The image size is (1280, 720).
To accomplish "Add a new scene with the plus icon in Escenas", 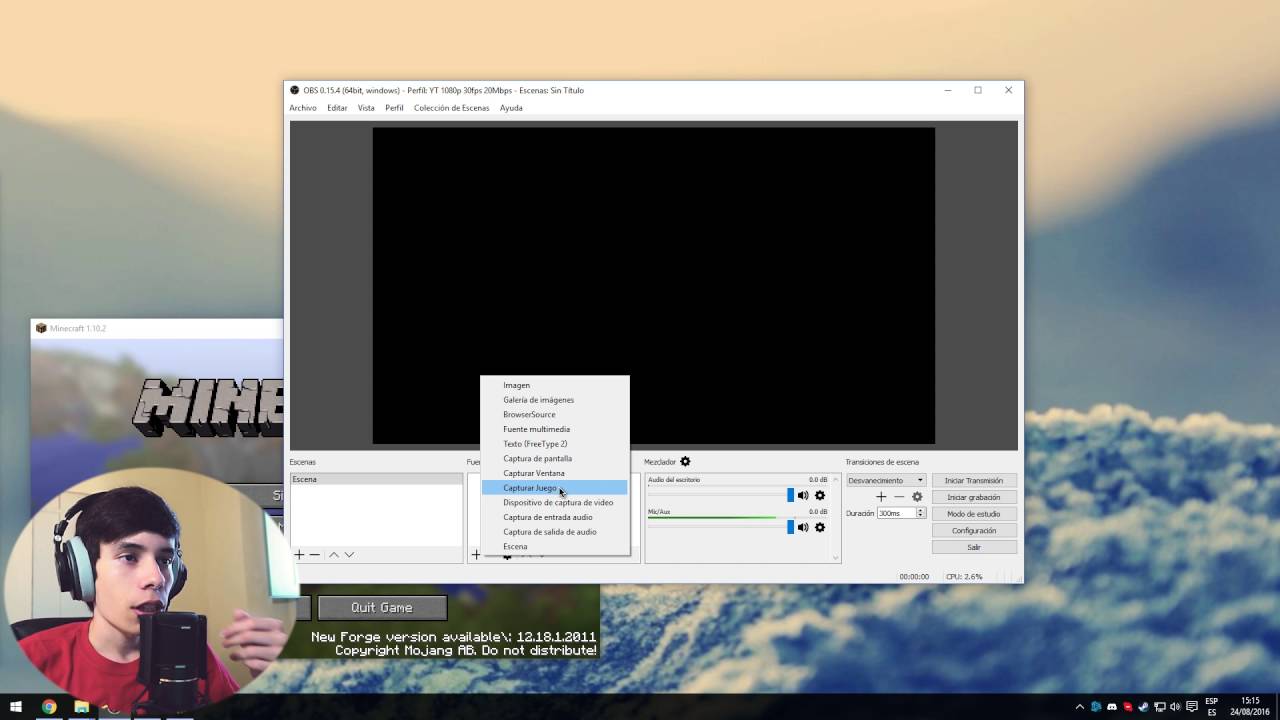I will 298,554.
